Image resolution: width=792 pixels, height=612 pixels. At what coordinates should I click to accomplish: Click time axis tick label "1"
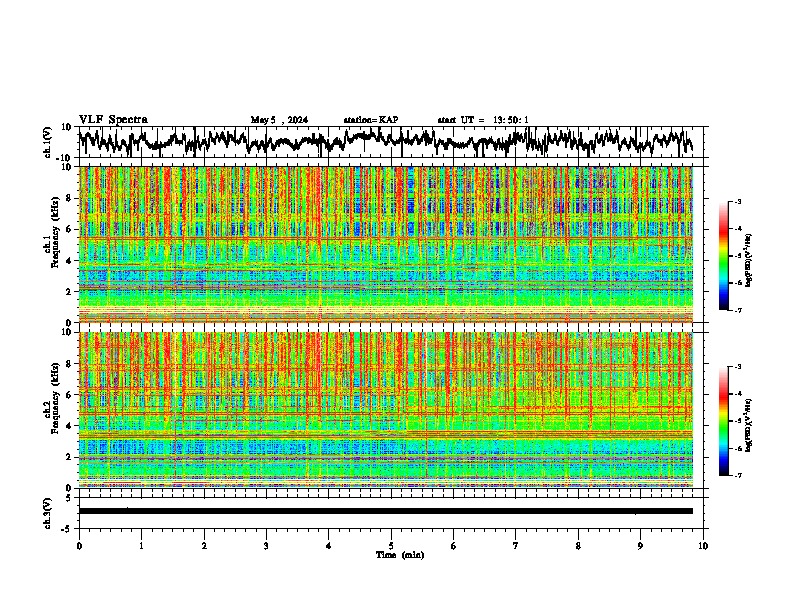pyautogui.click(x=141, y=546)
